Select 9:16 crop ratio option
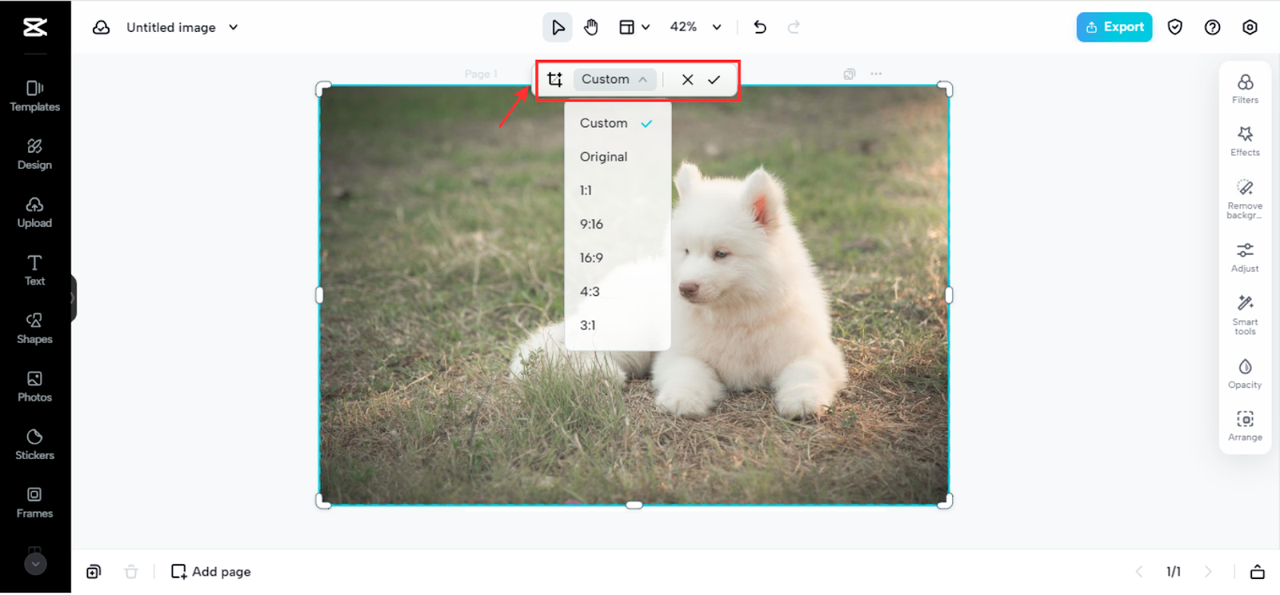The height and width of the screenshot is (595, 1280). (618, 224)
